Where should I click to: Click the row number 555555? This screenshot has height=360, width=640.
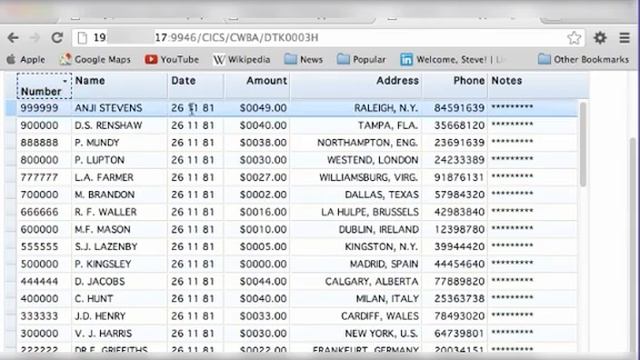coord(40,247)
